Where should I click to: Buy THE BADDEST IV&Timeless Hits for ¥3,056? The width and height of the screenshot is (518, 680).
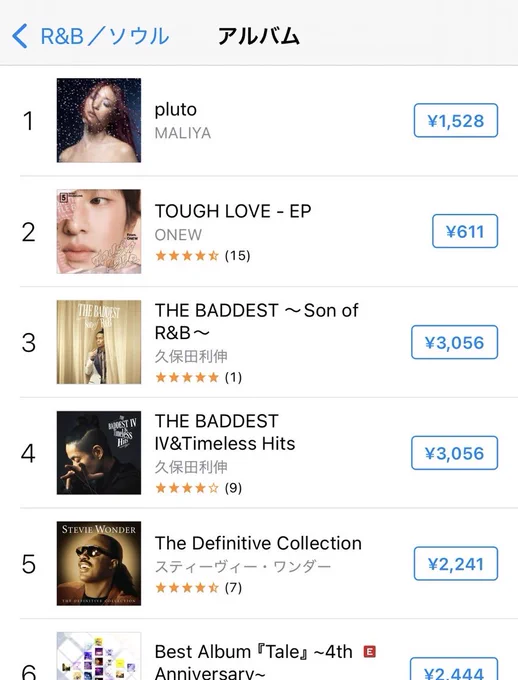click(454, 453)
